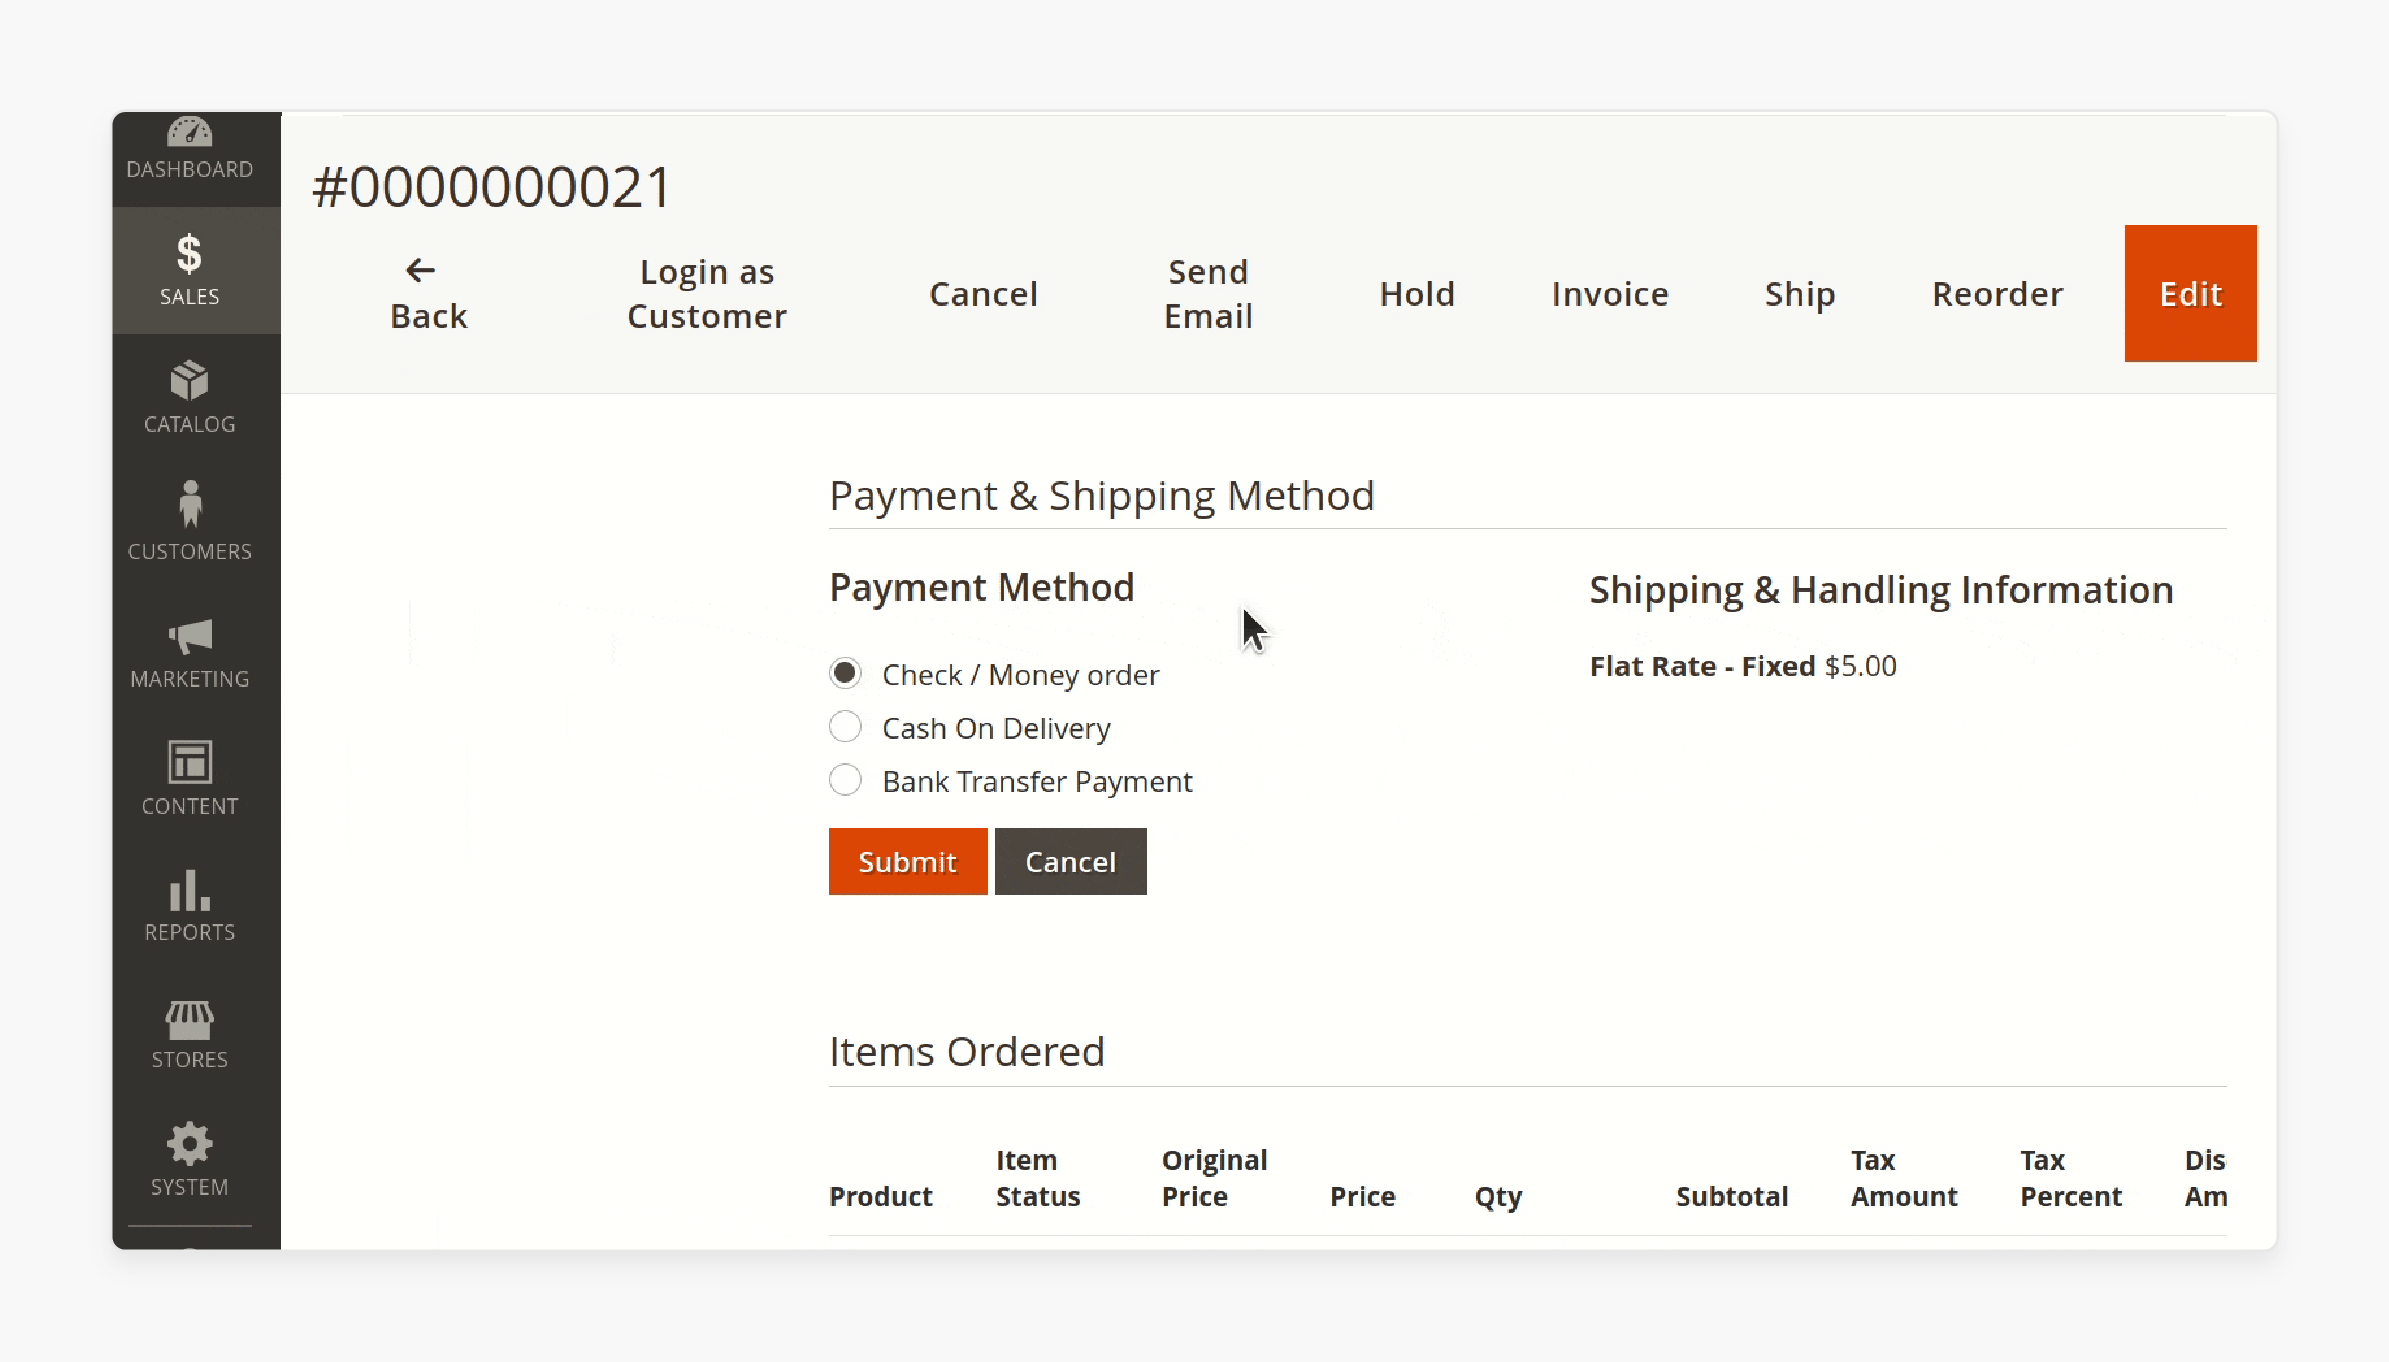Select Cash On Delivery payment
2389x1362 pixels.
click(x=845, y=727)
